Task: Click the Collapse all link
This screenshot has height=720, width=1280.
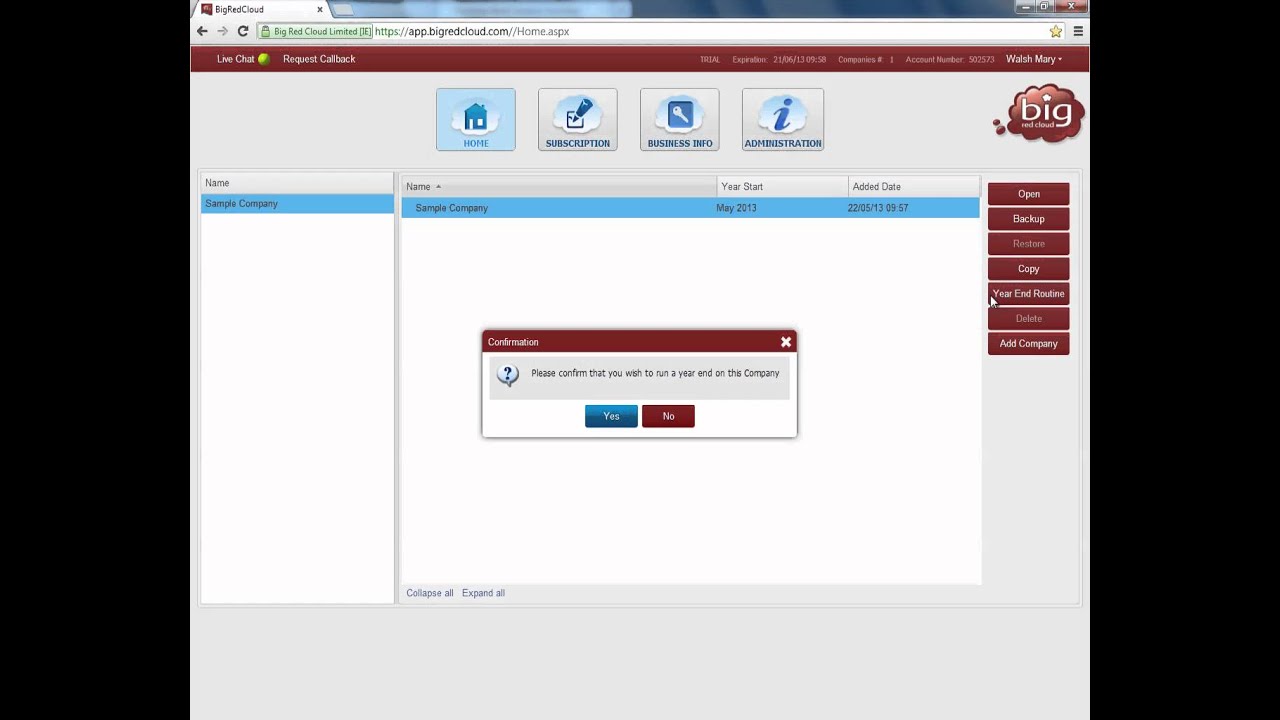Action: pos(430,593)
